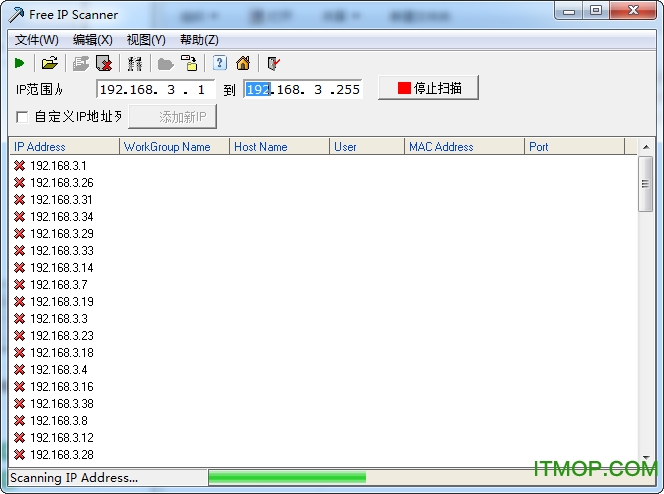The image size is (664, 494).
Task: Click the exit door icon
Action: [x=274, y=63]
